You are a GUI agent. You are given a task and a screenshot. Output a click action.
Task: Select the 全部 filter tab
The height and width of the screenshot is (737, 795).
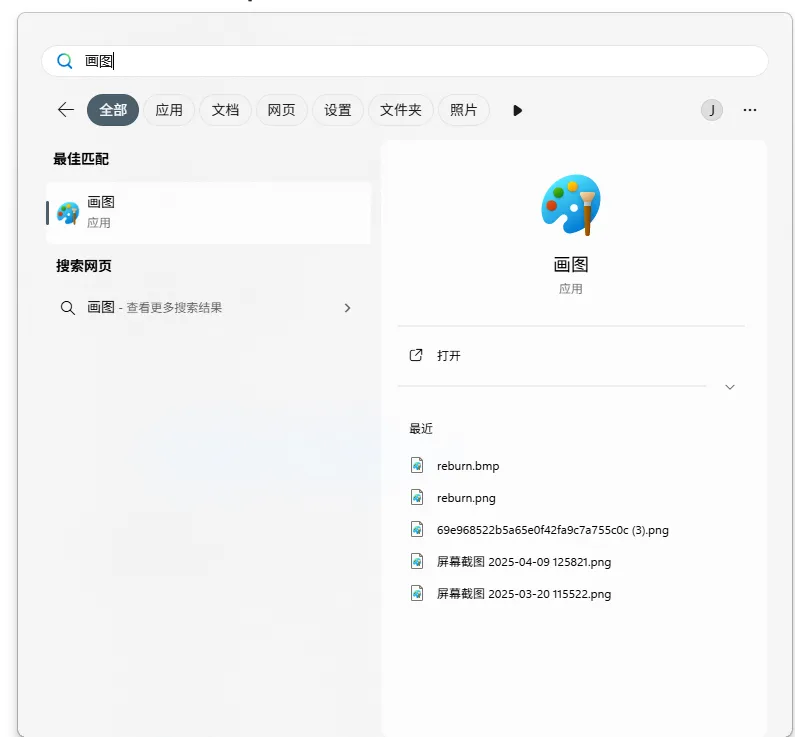point(113,110)
